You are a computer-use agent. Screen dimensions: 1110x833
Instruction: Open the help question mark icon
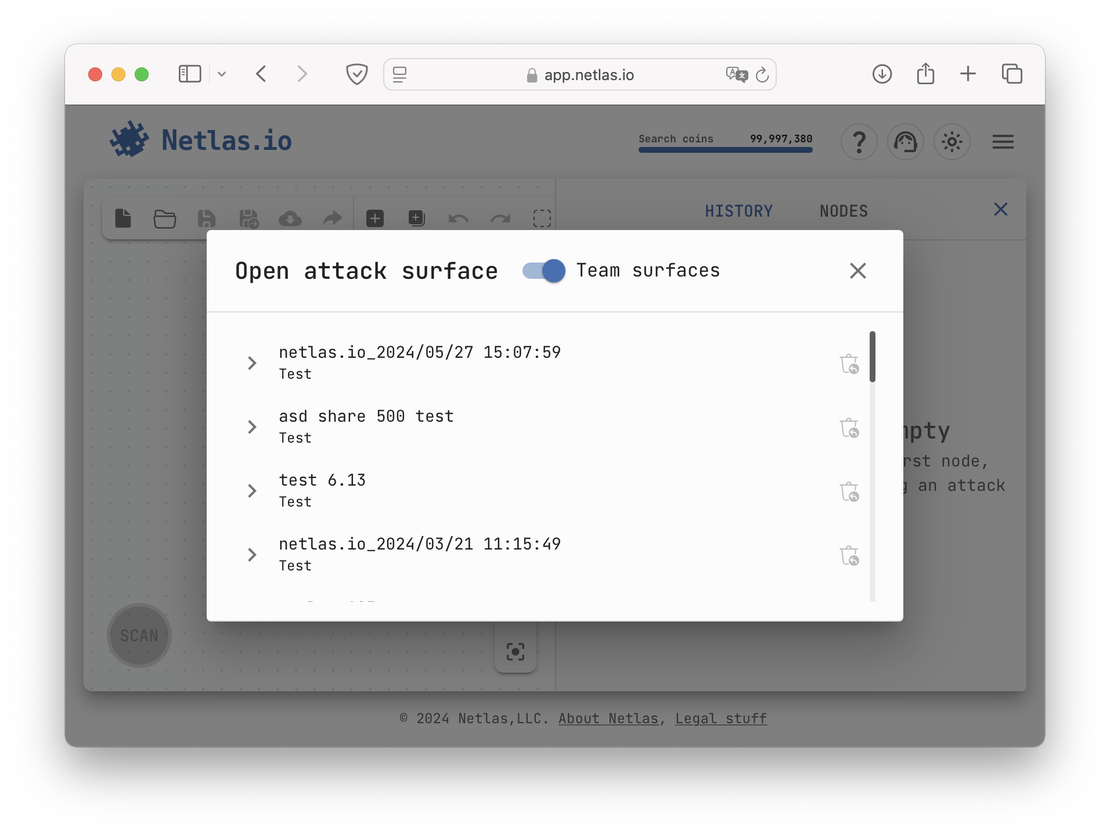click(x=858, y=142)
